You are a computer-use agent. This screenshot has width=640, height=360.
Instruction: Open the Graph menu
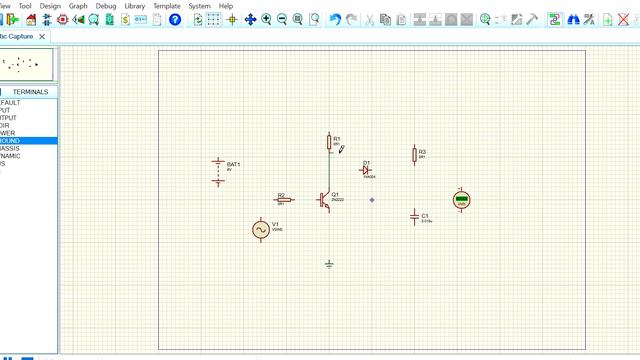(x=78, y=6)
